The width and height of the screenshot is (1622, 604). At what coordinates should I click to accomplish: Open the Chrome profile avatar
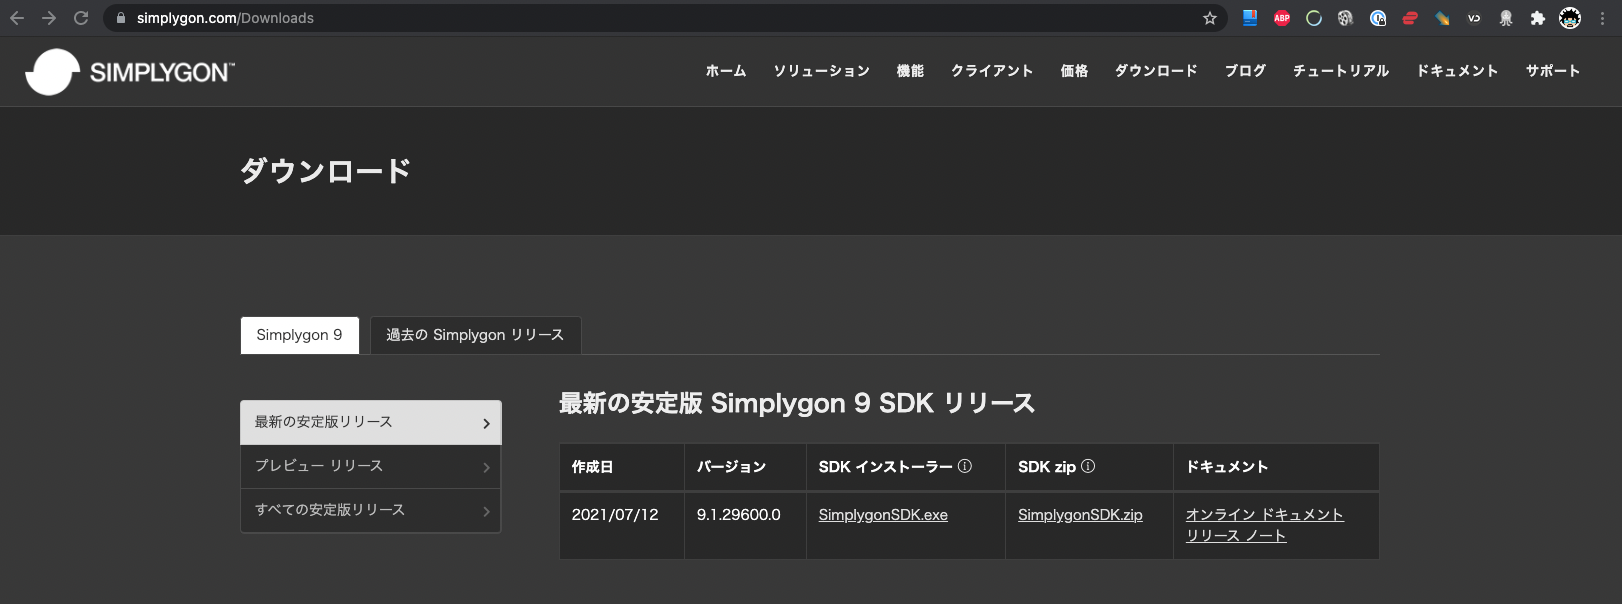1570,18
